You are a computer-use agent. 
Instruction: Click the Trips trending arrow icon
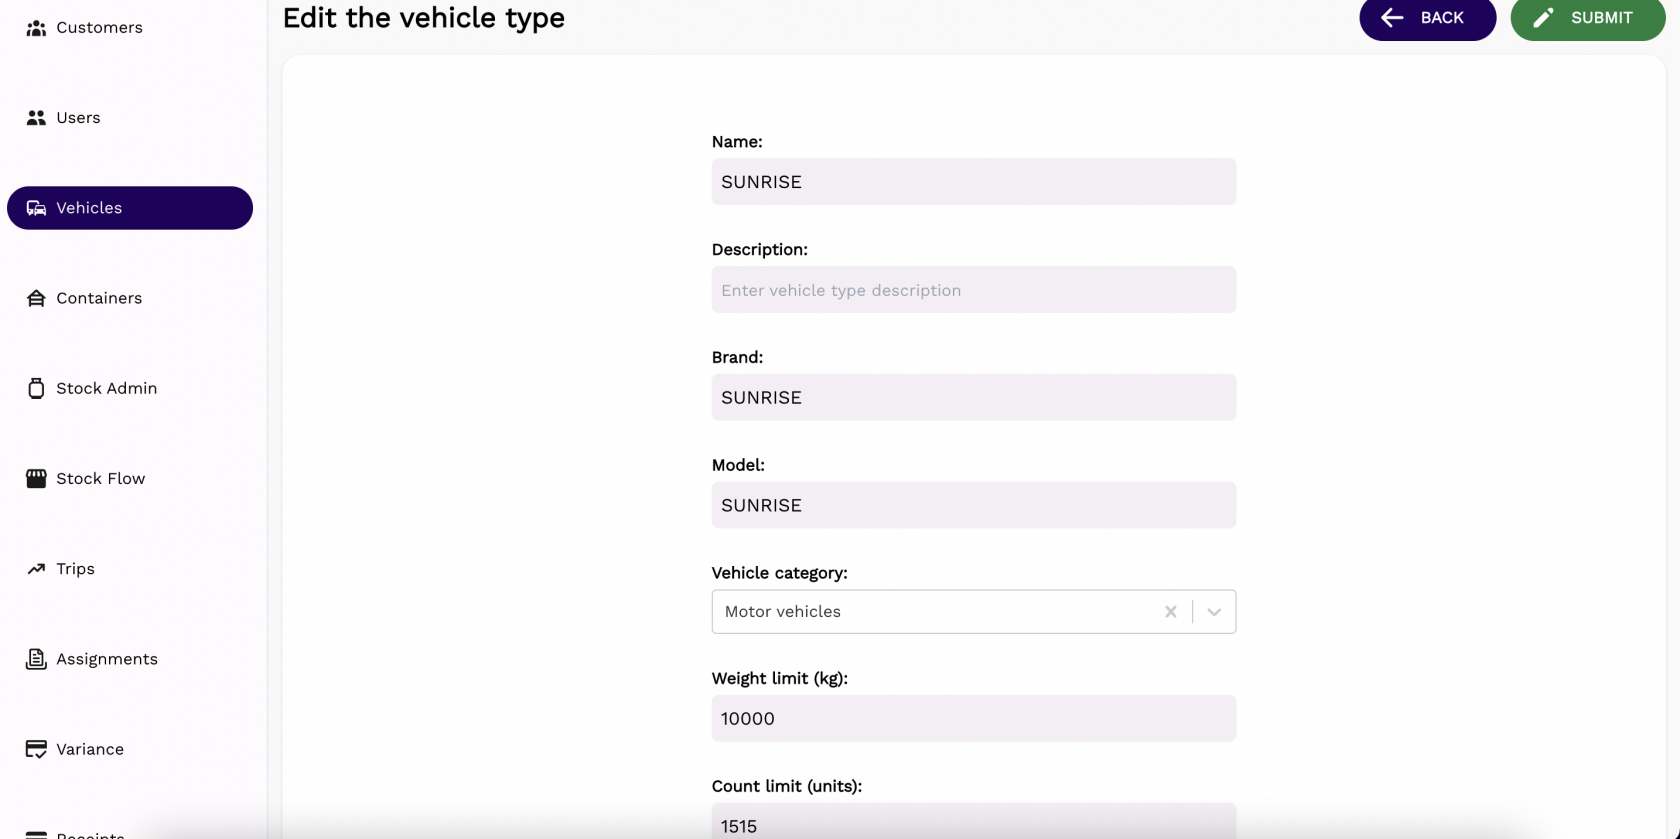tap(36, 569)
